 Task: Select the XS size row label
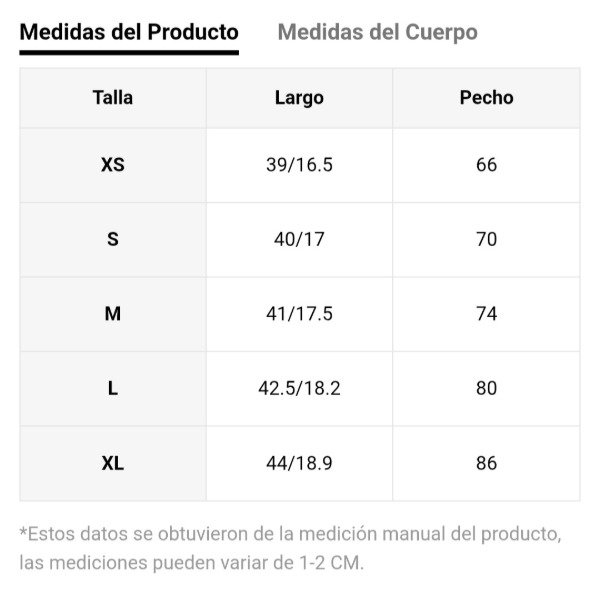pyautogui.click(x=113, y=165)
